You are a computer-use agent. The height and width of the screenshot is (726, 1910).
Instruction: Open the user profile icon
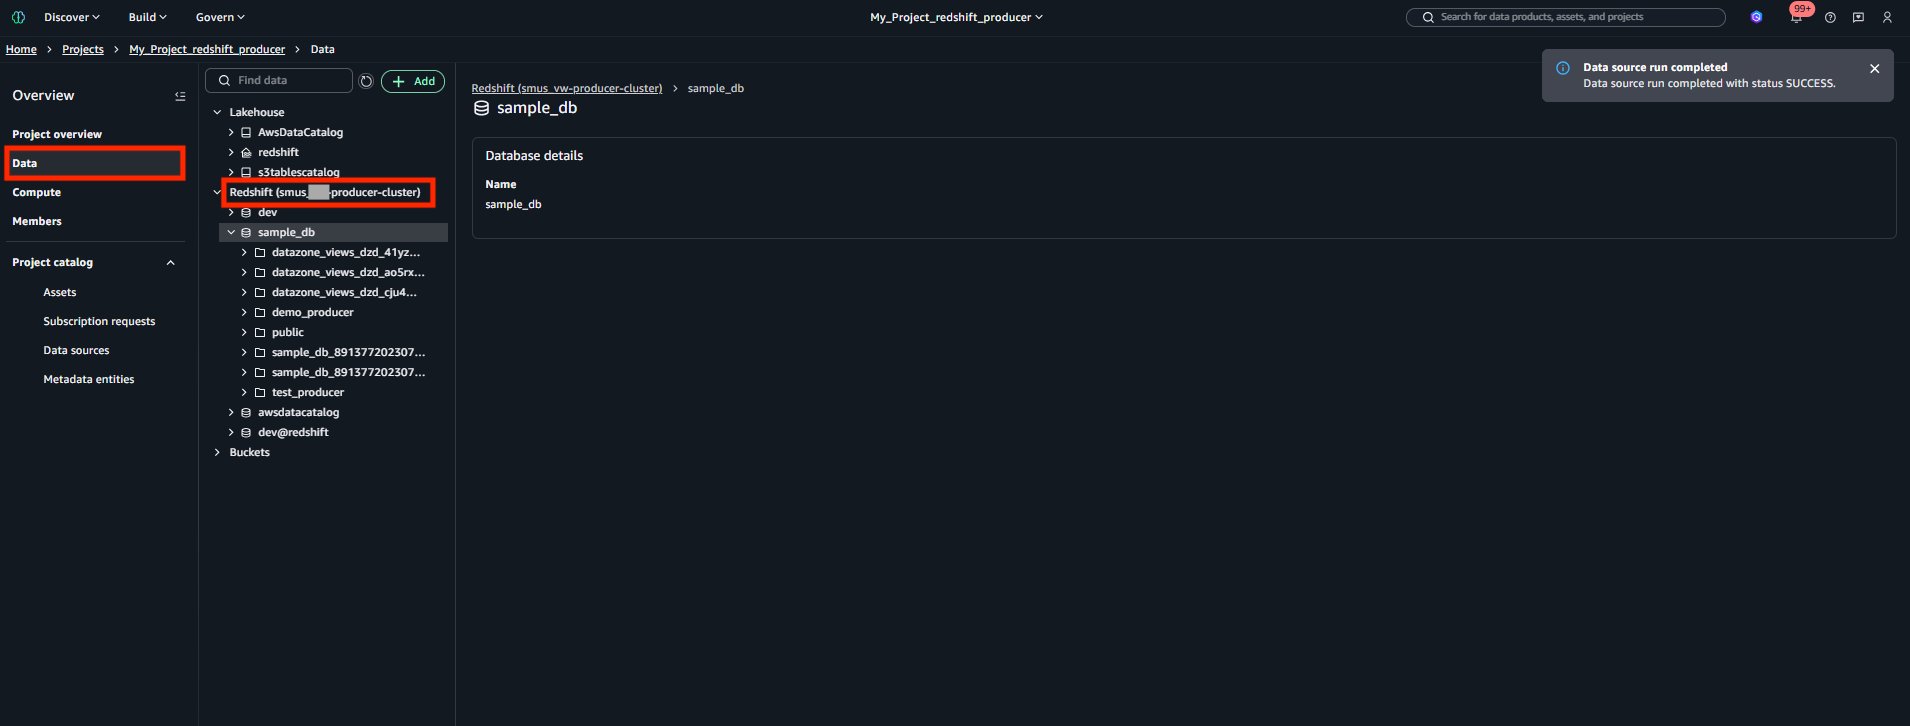click(x=1887, y=17)
